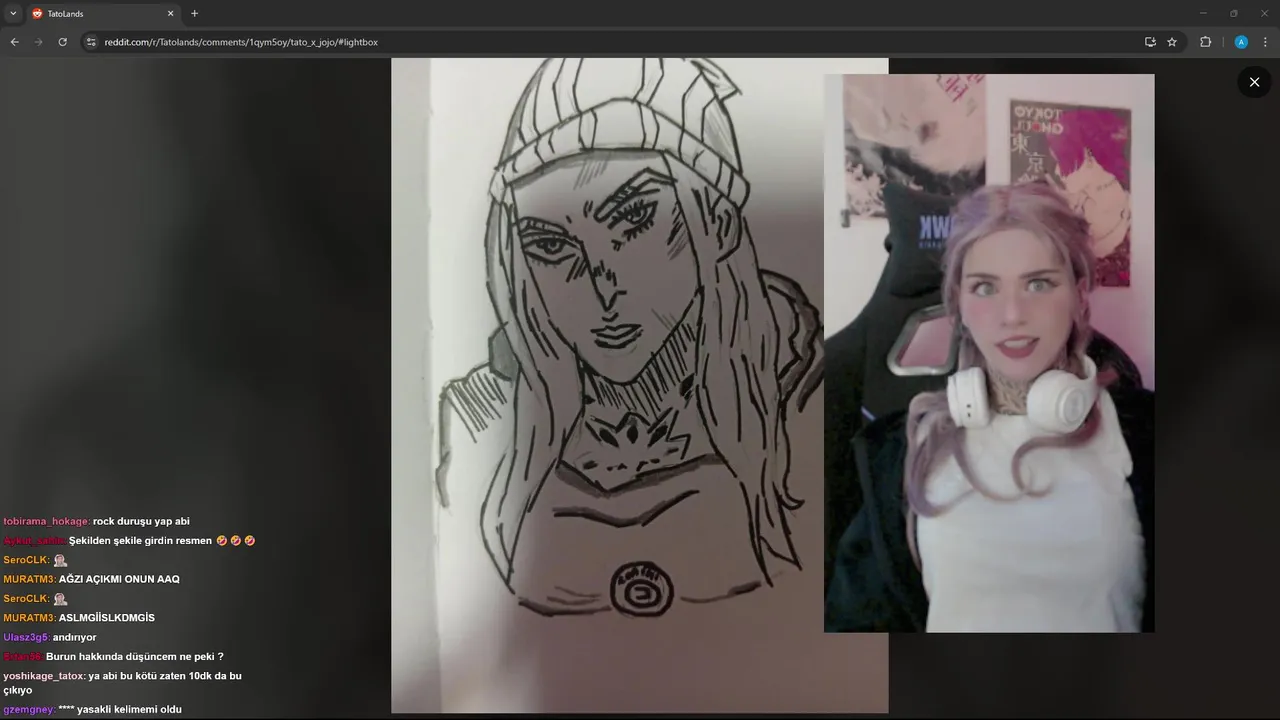Open the browser extensions menu
Viewport: 1280px width, 720px height.
tap(1205, 42)
